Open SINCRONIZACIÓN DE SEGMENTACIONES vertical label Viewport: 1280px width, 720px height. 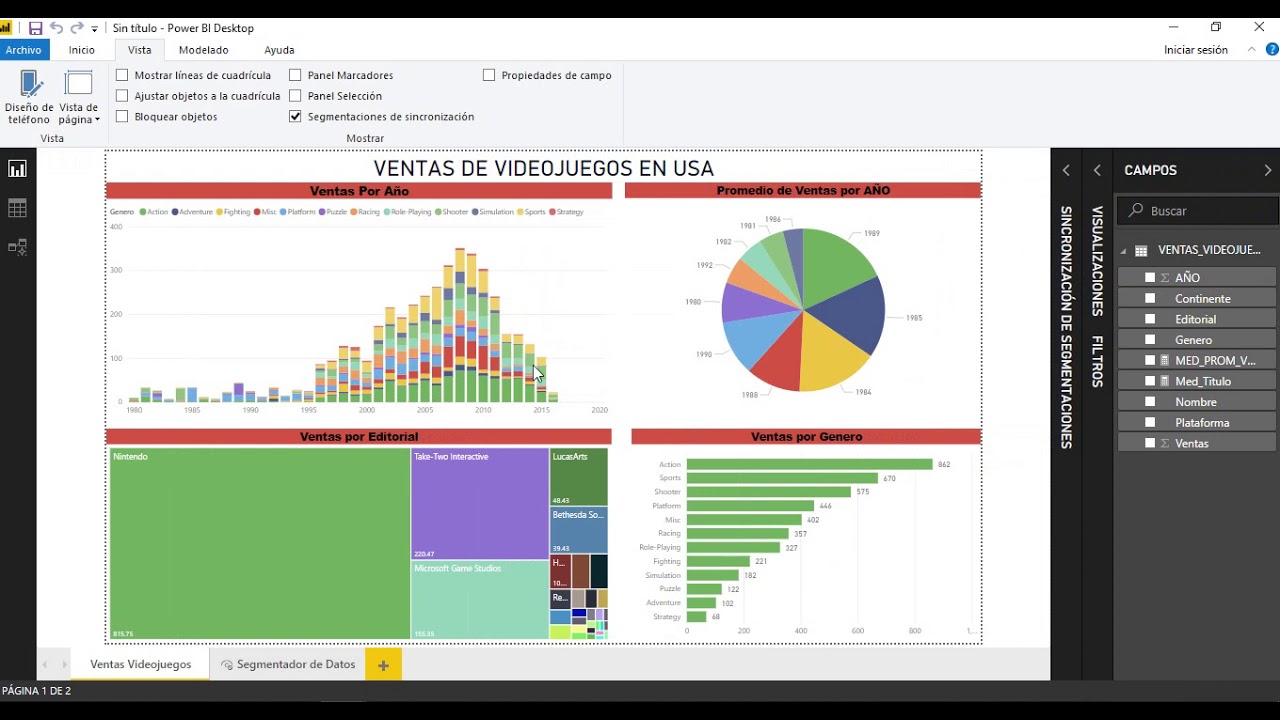pos(1066,327)
